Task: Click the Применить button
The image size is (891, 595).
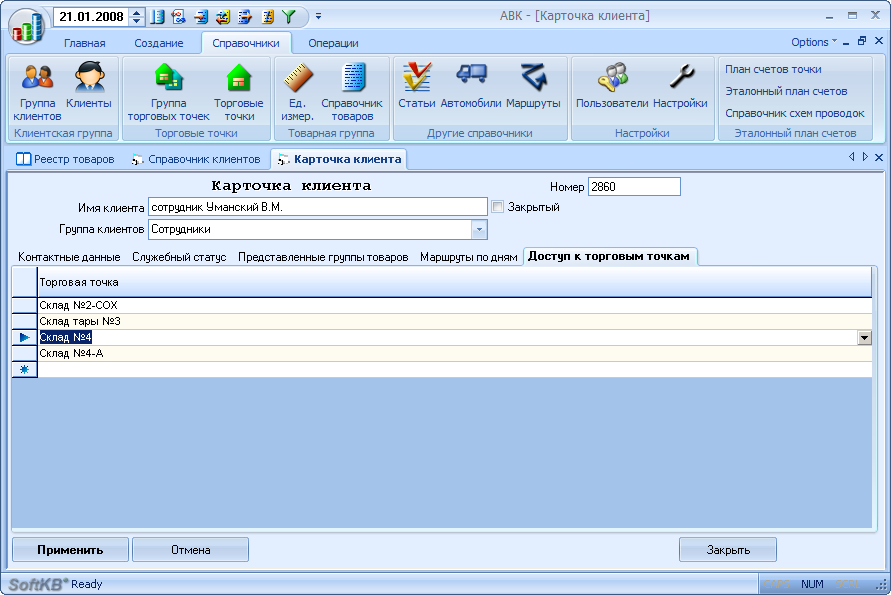Action: (x=70, y=550)
